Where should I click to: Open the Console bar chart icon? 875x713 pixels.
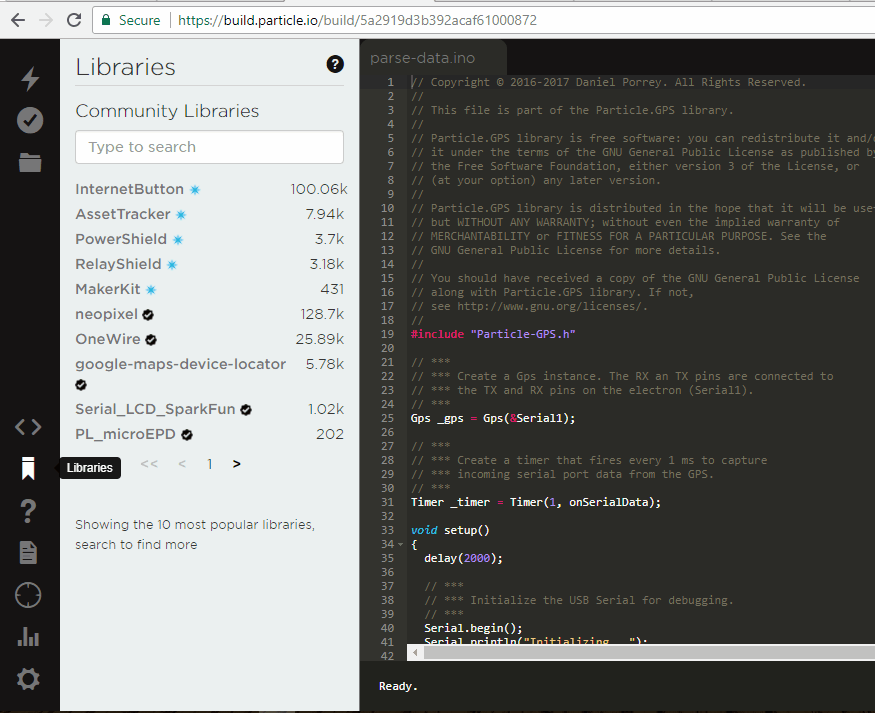pyautogui.click(x=28, y=637)
